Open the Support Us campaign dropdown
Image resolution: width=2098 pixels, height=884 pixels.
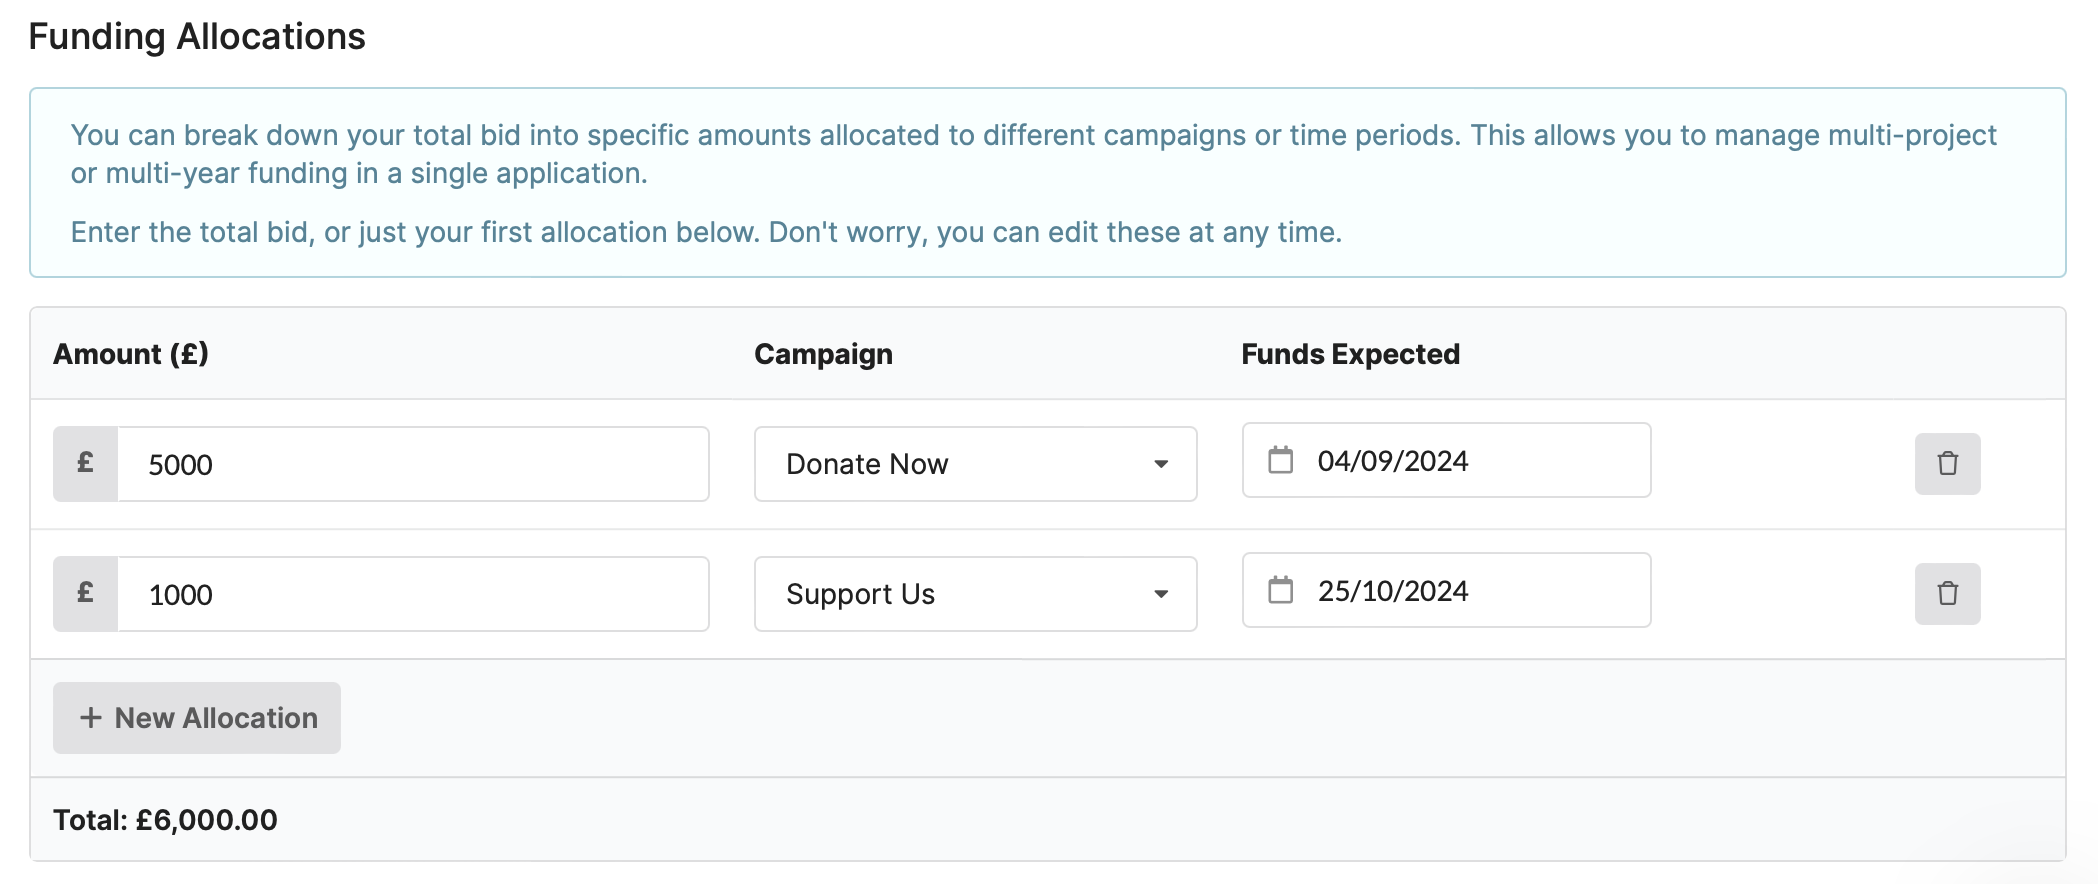976,594
